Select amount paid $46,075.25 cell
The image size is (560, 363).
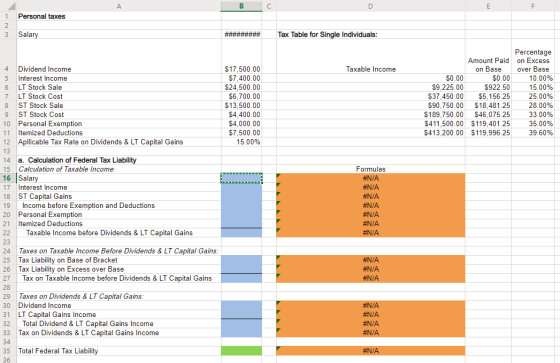tap(488, 115)
